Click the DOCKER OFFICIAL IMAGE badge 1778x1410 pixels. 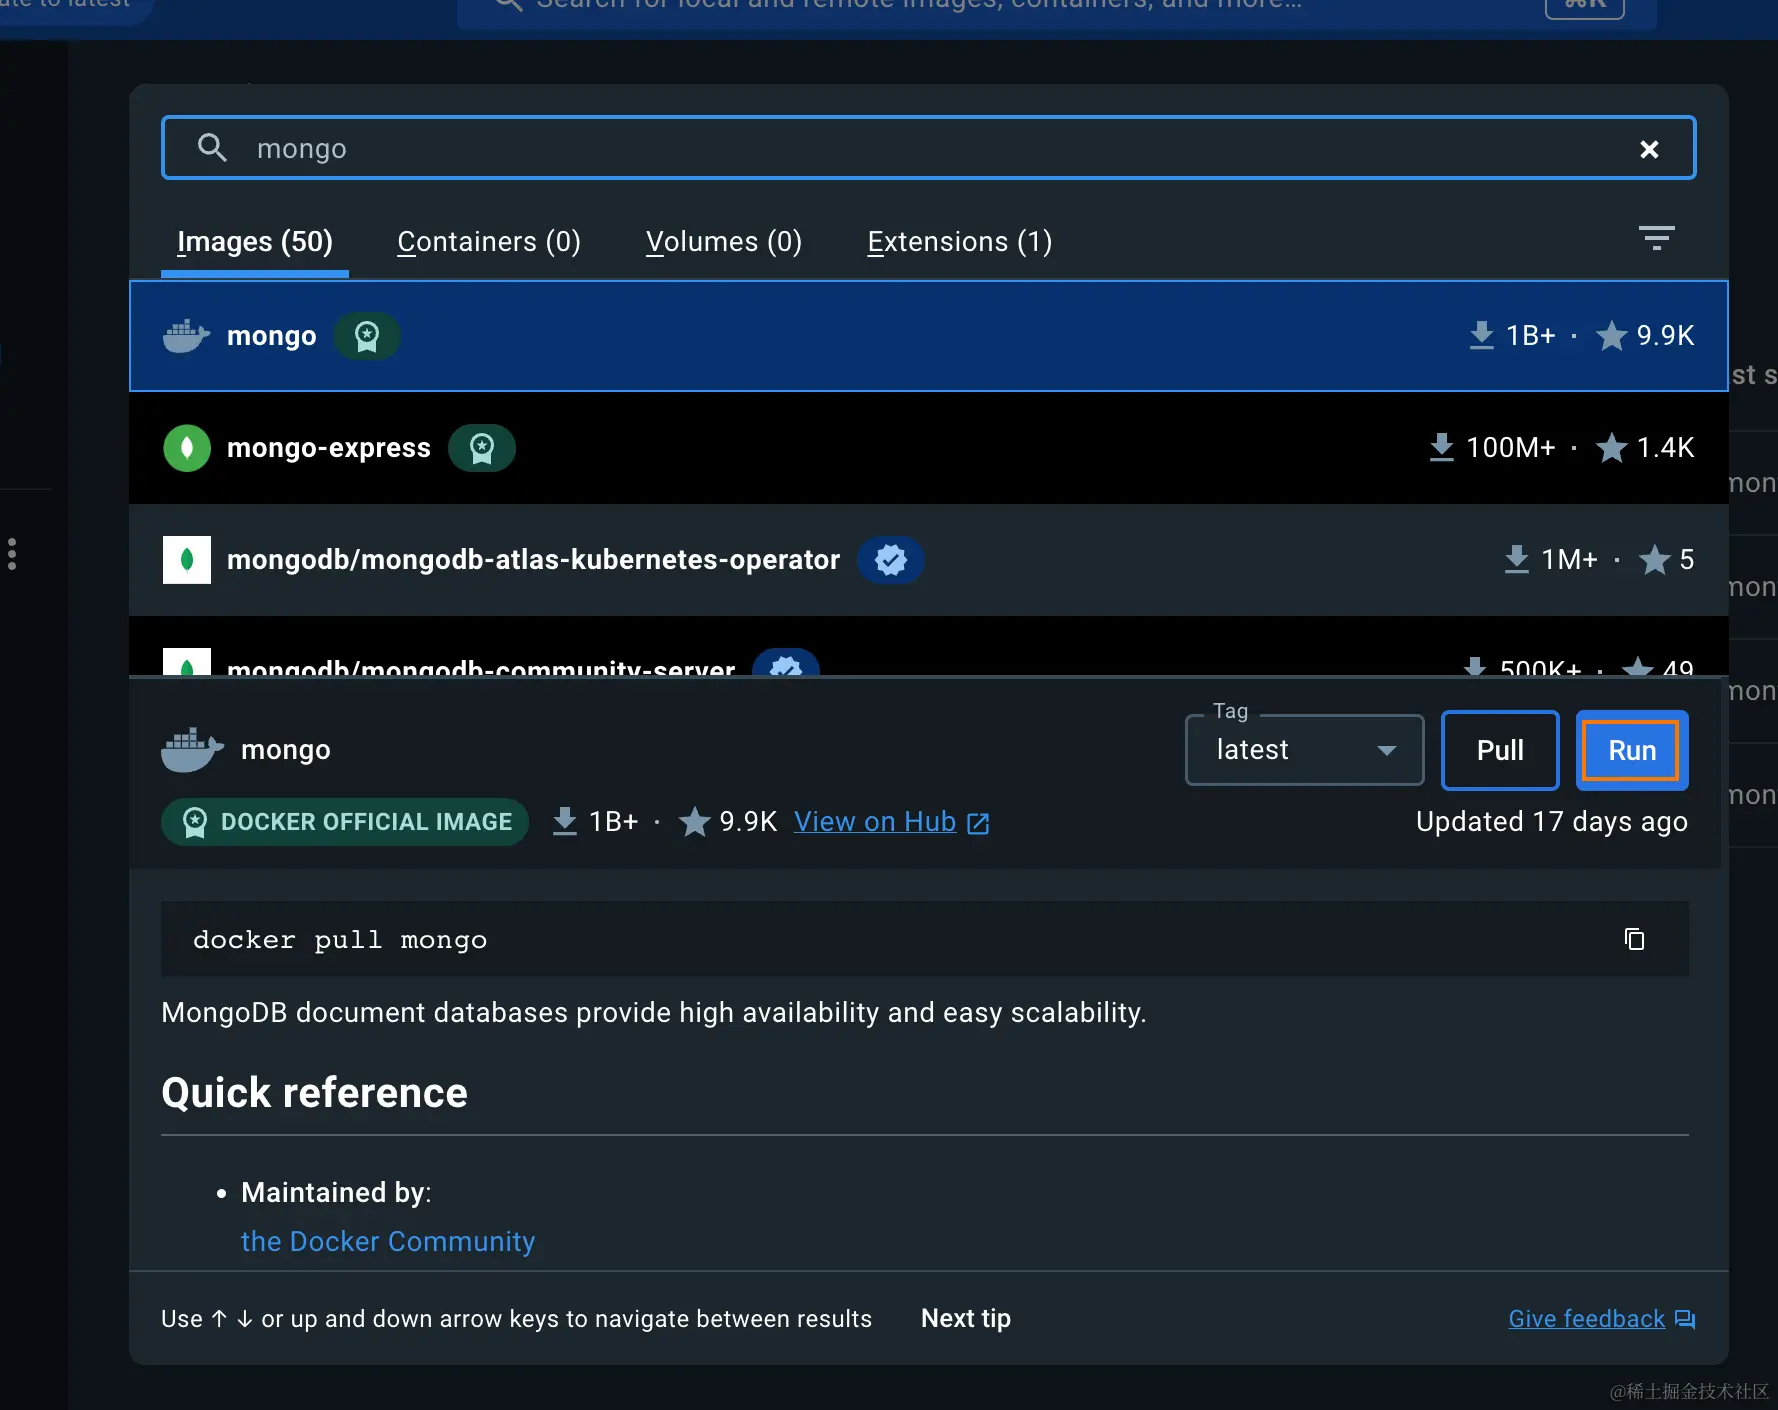pos(345,822)
